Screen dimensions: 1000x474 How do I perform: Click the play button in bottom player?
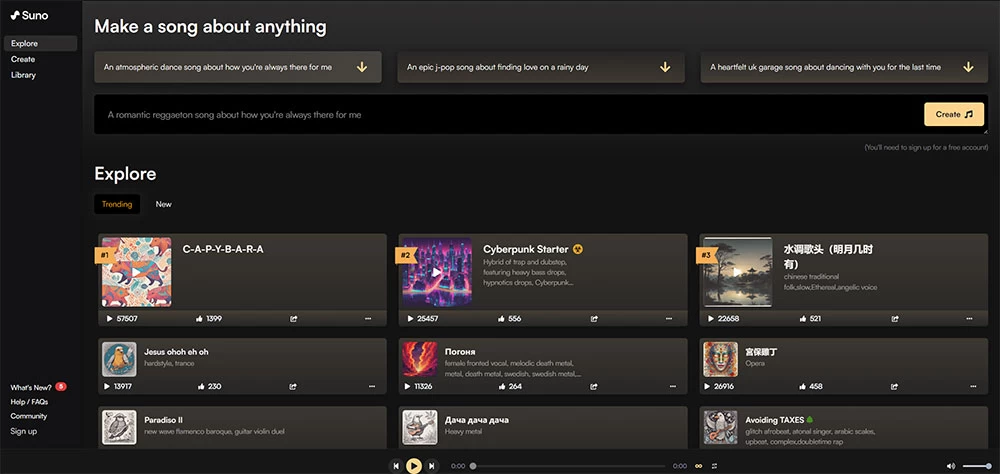point(414,465)
